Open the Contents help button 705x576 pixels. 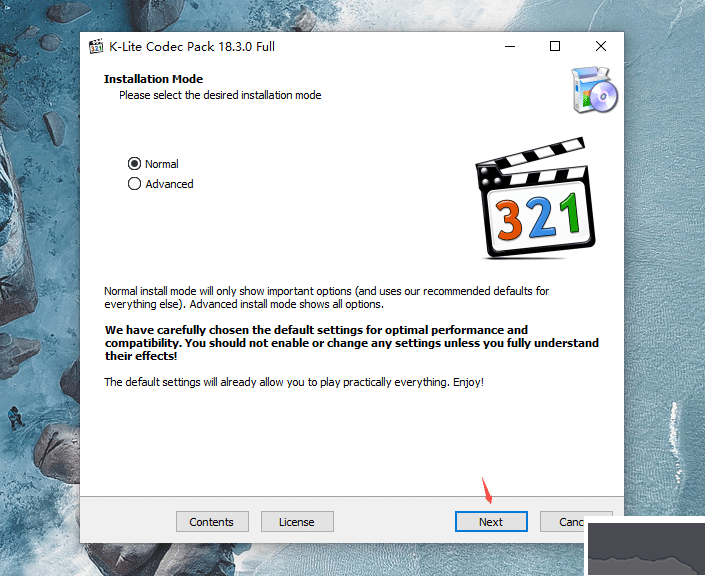[212, 522]
